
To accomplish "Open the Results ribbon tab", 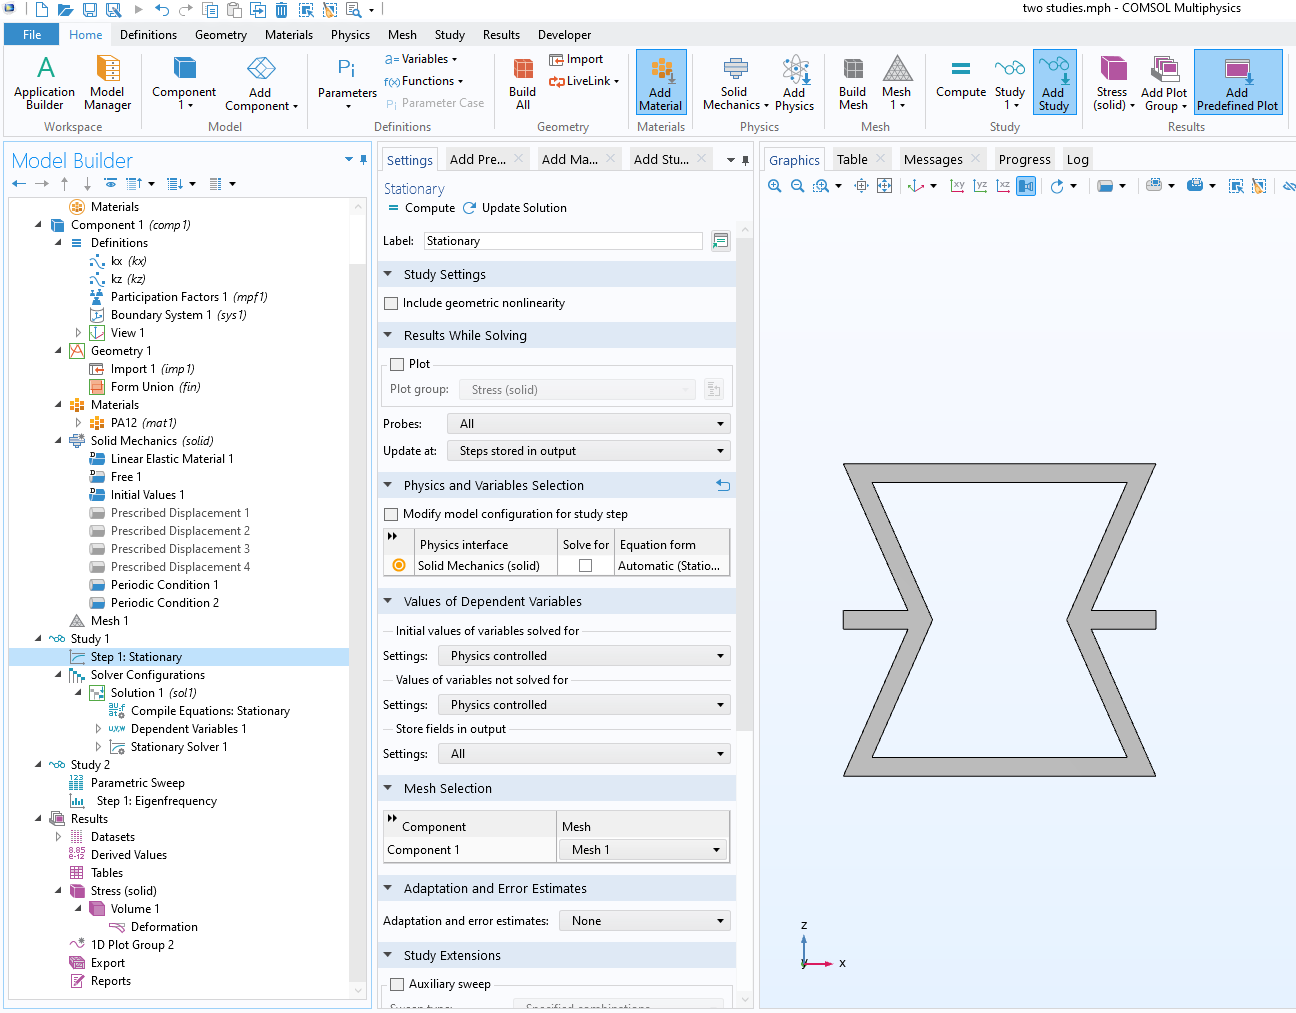I will (x=501, y=35).
